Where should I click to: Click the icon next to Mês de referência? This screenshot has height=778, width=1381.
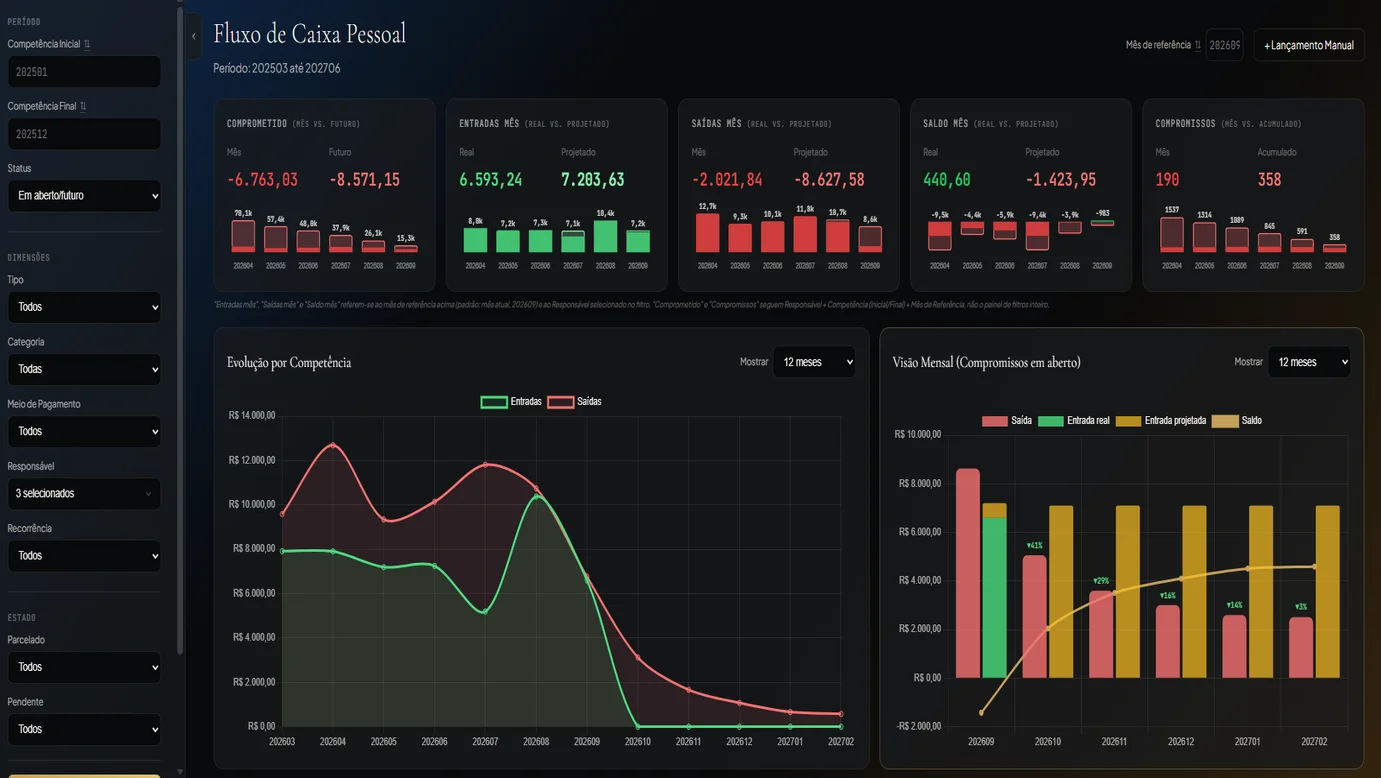1198,45
